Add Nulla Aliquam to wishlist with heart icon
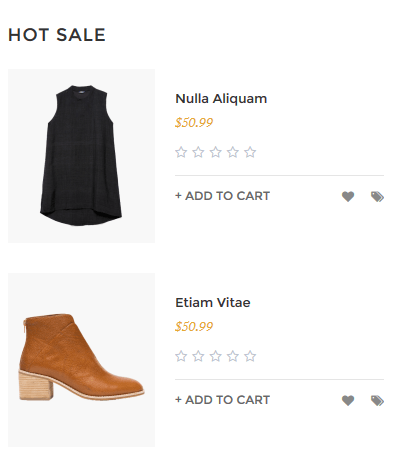The image size is (409, 453). pyautogui.click(x=348, y=196)
